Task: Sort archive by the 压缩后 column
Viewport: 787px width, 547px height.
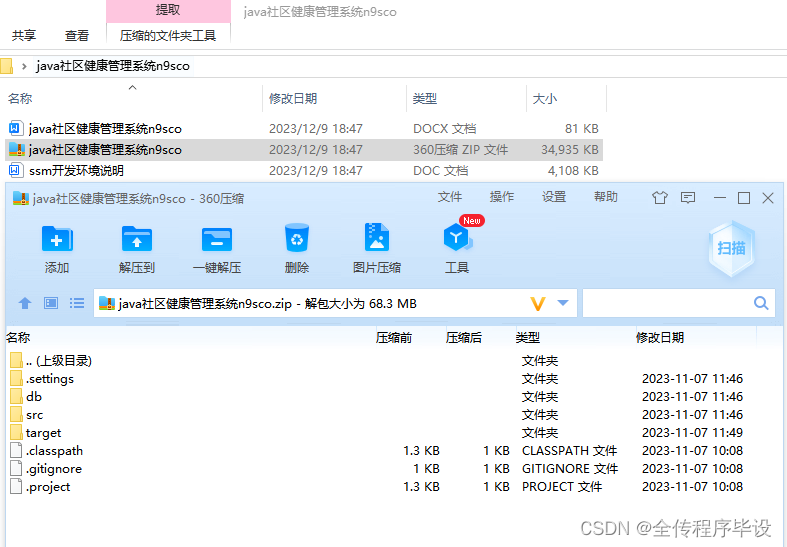Action: tap(463, 338)
